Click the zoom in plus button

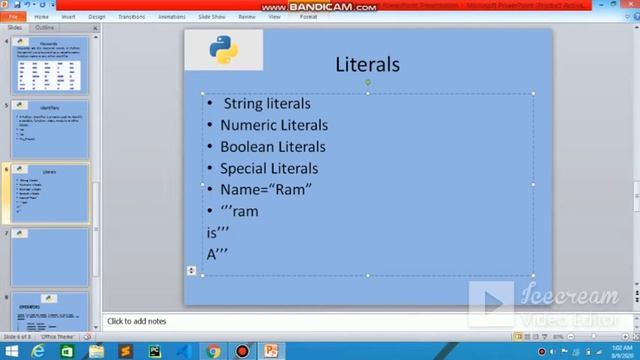625,337
